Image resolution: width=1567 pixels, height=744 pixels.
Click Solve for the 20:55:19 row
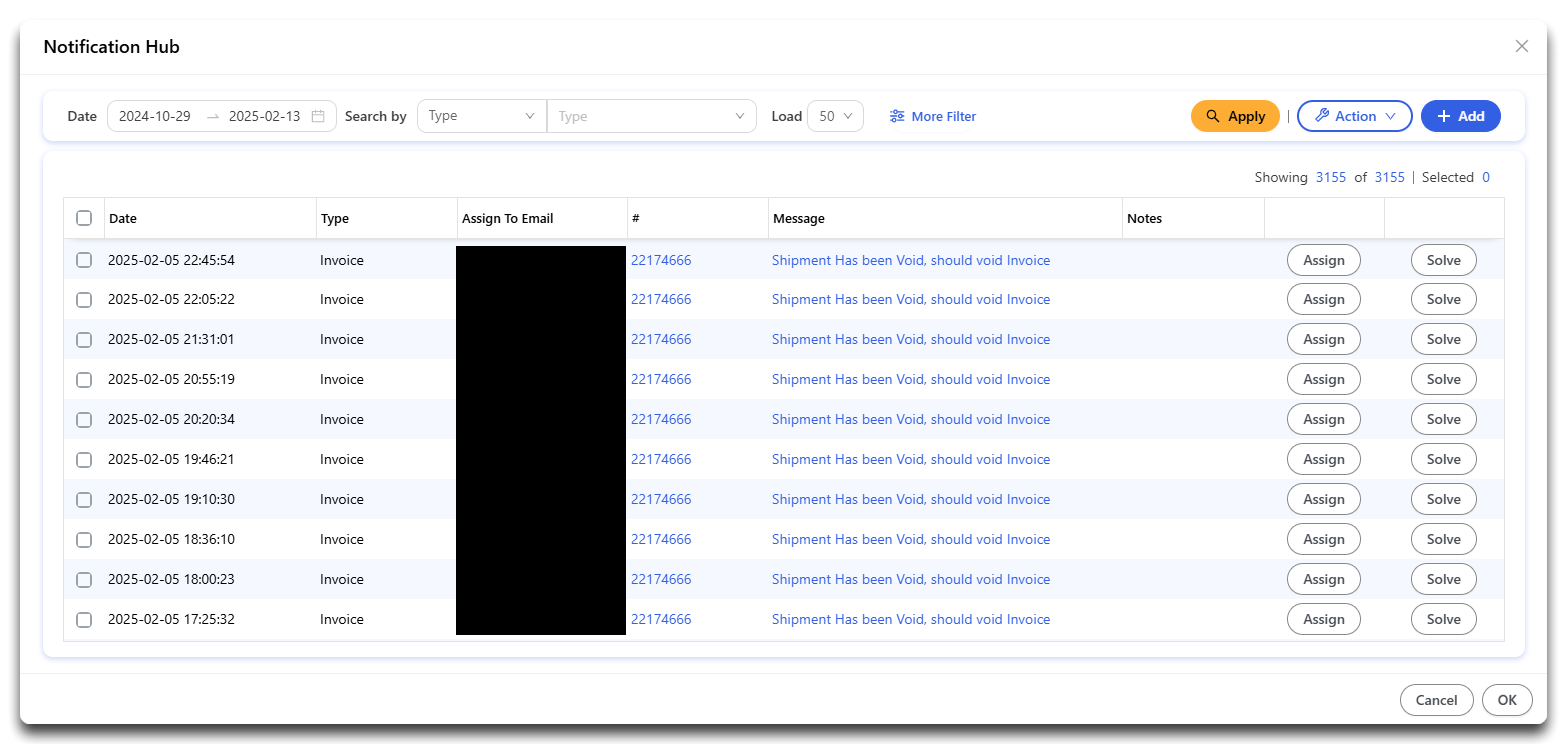[x=1444, y=379]
